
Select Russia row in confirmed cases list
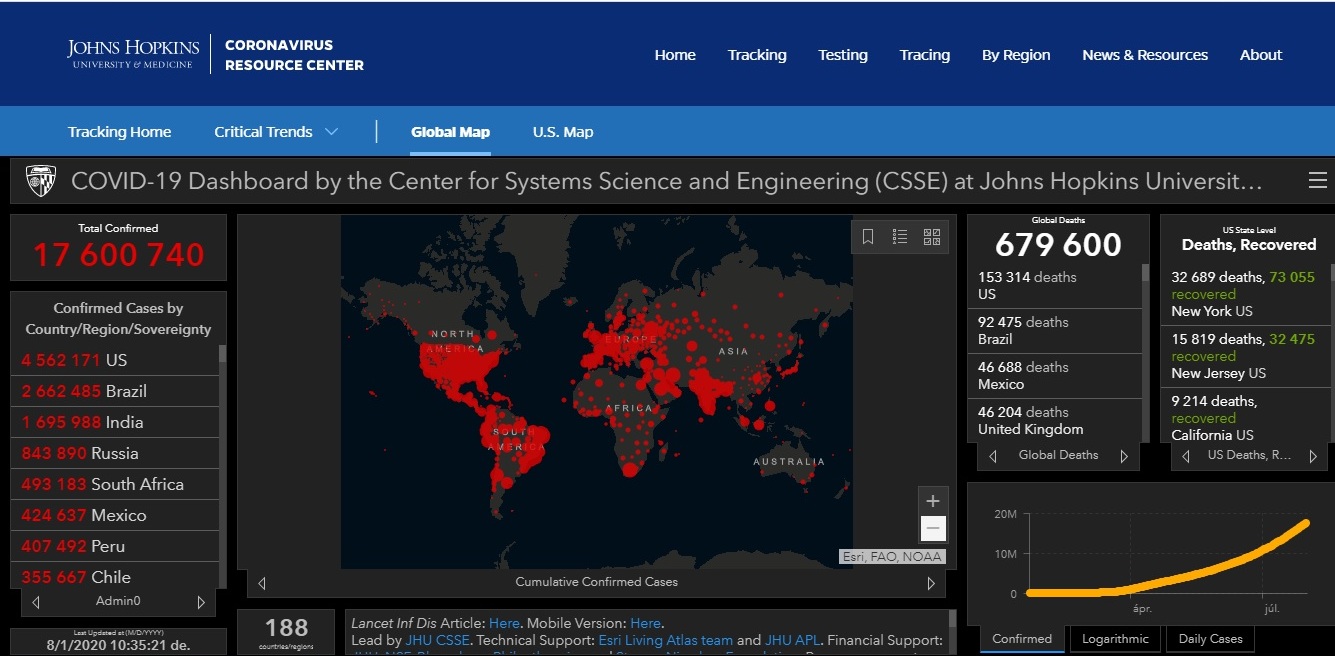pyautogui.click(x=115, y=453)
